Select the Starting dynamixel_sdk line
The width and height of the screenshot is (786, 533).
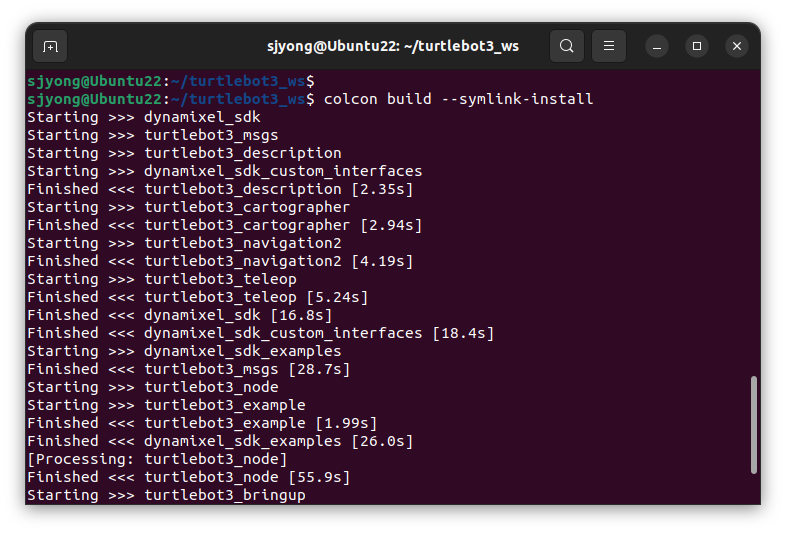pos(144,117)
